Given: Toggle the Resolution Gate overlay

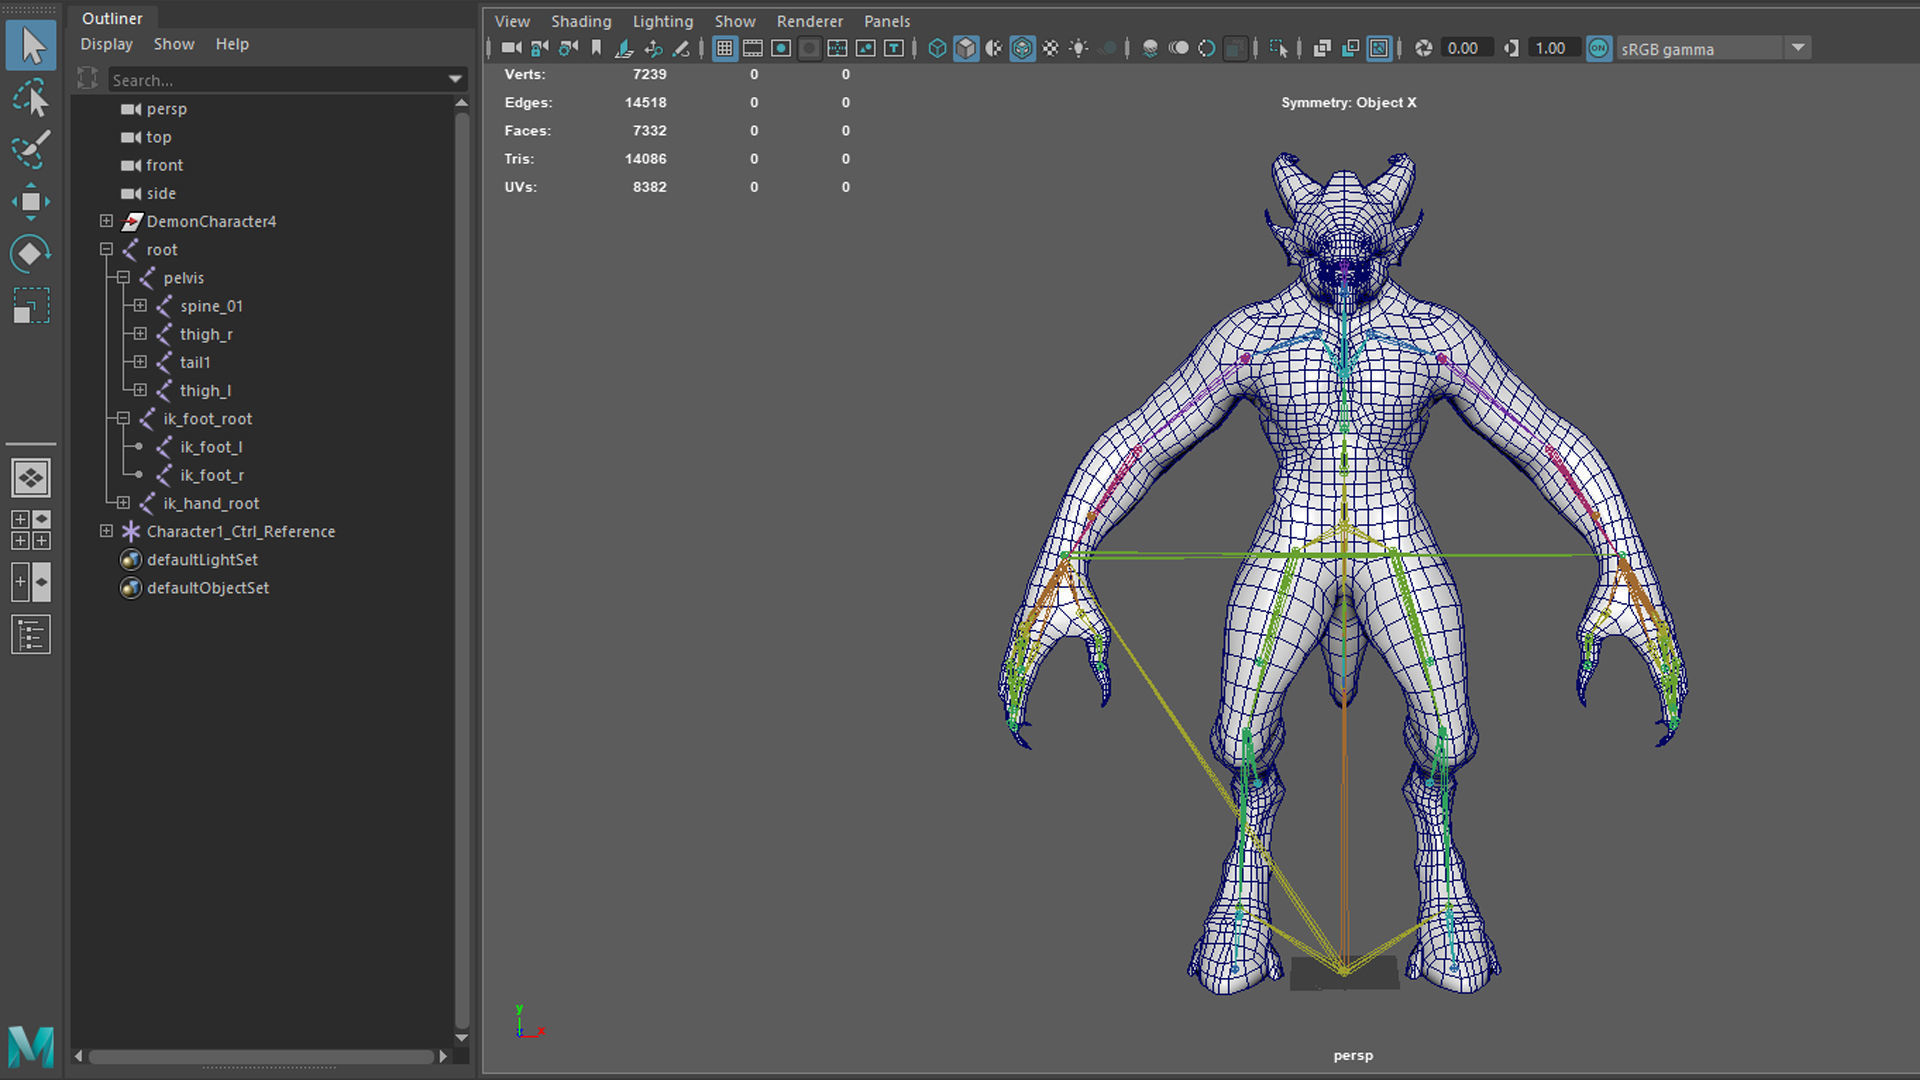Looking at the screenshot, I should 781,48.
